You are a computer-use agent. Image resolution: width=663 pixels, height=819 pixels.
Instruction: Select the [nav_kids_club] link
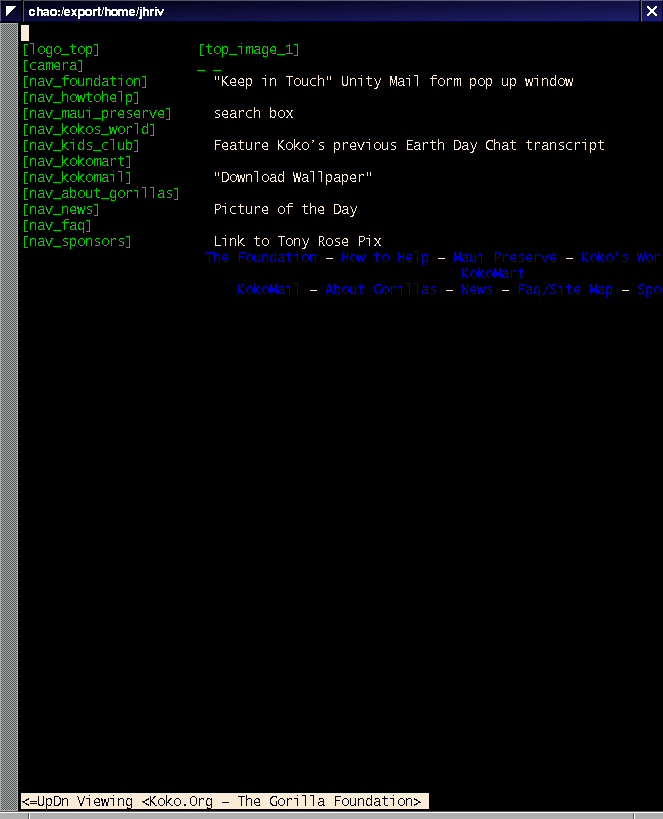(x=81, y=145)
